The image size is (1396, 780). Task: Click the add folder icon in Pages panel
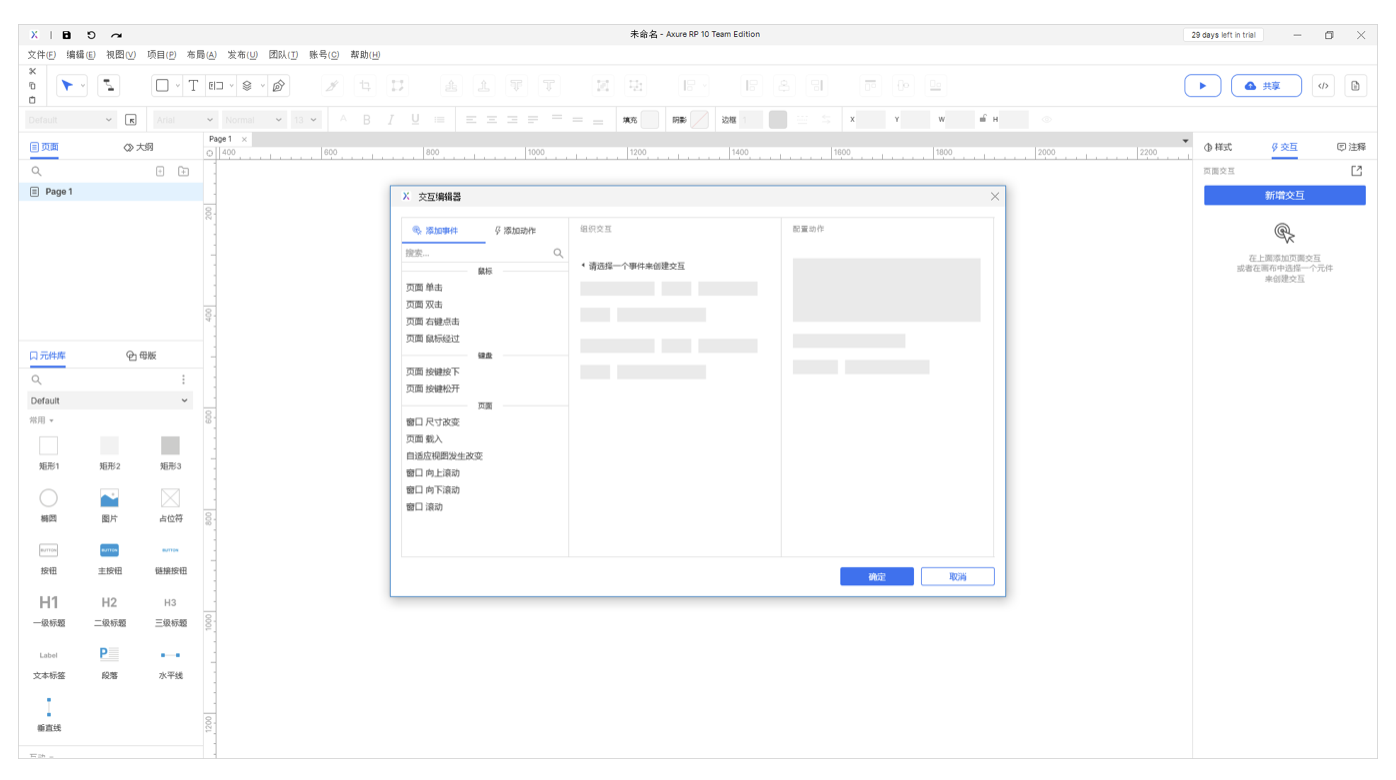click(x=183, y=172)
